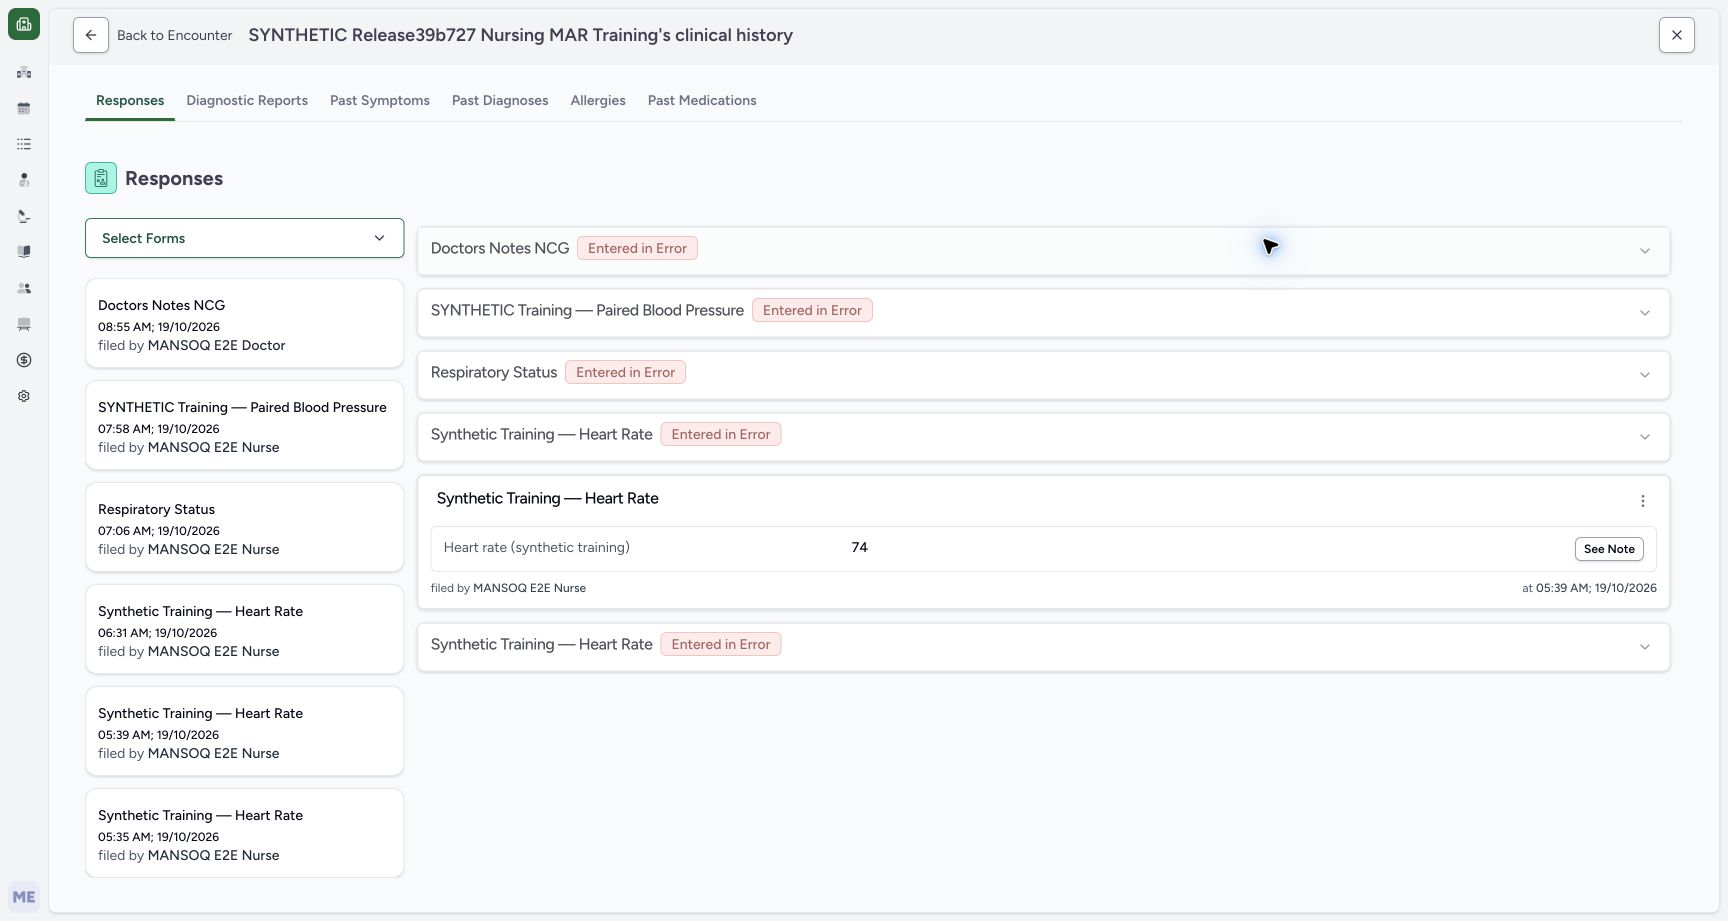Open the dollar billing sidebar icon

[x=24, y=360]
